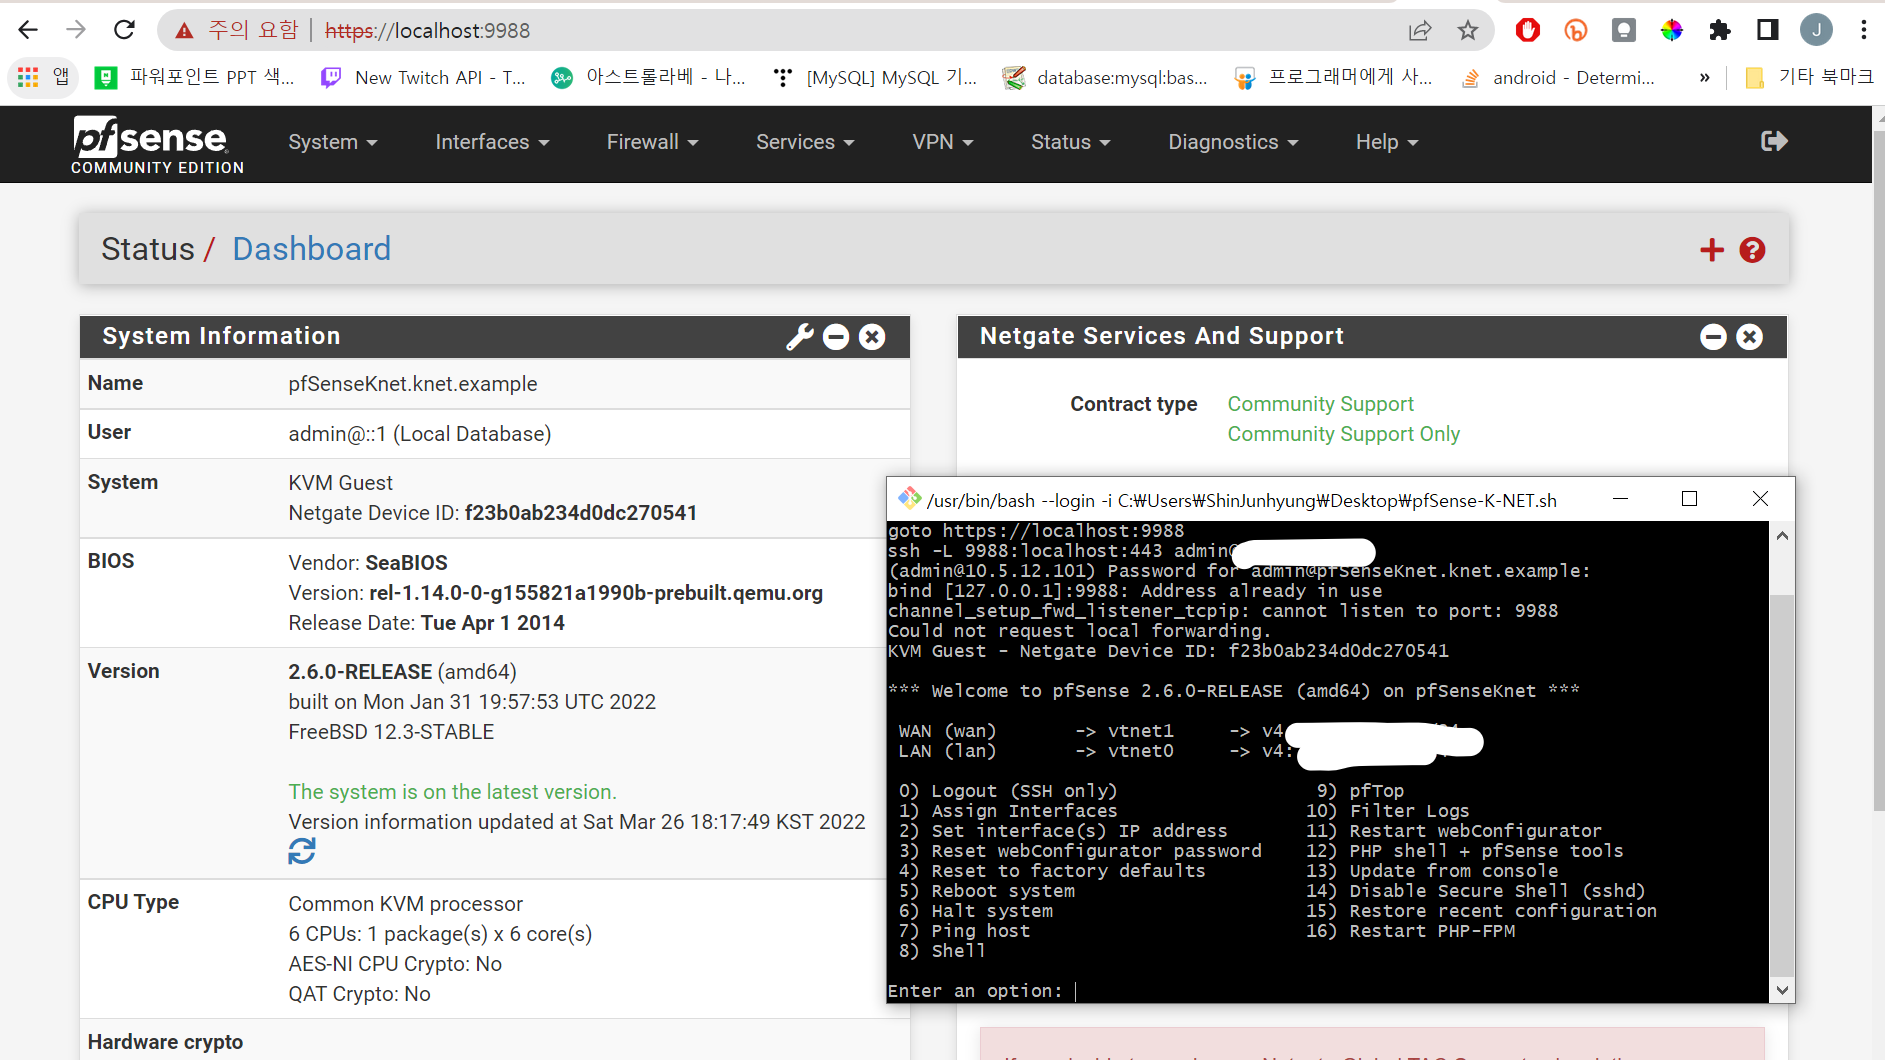Add a widget with the plus icon
The width and height of the screenshot is (1885, 1060).
pos(1712,250)
